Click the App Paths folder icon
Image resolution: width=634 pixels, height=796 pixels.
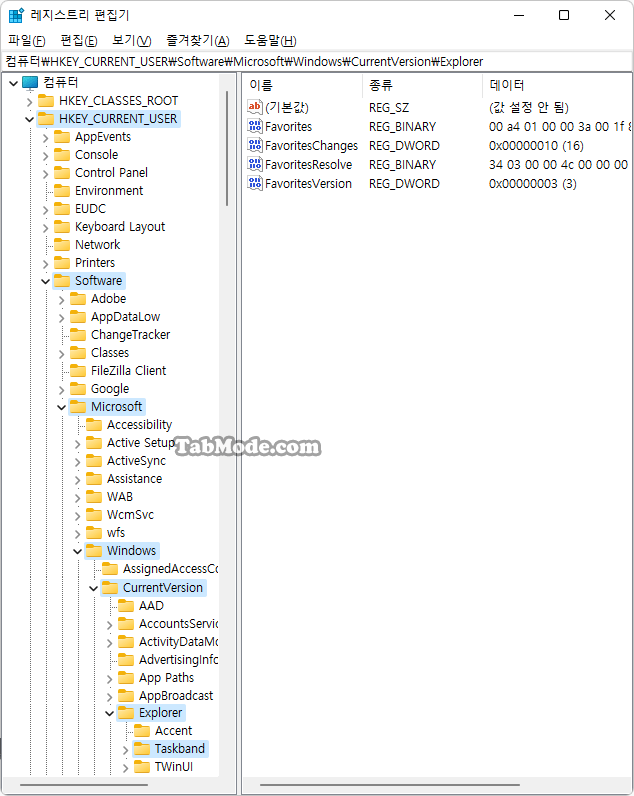(x=126, y=678)
